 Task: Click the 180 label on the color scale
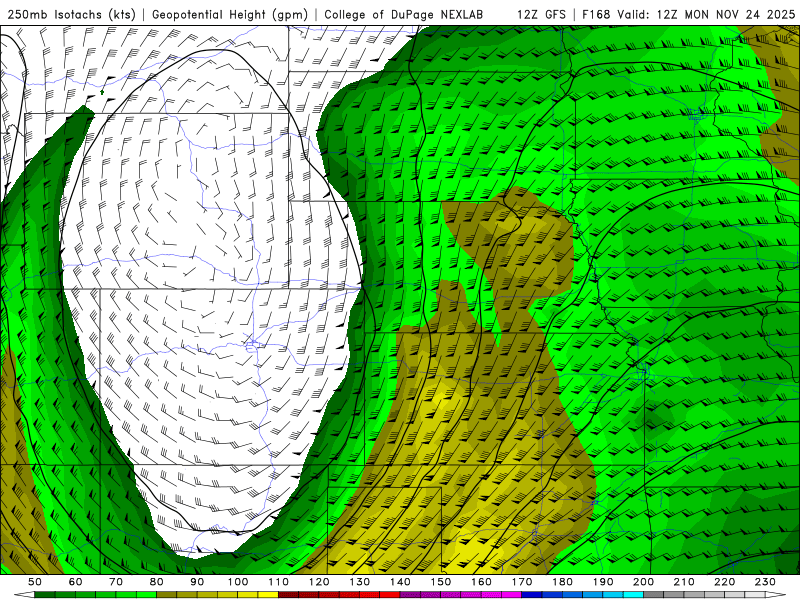click(563, 582)
